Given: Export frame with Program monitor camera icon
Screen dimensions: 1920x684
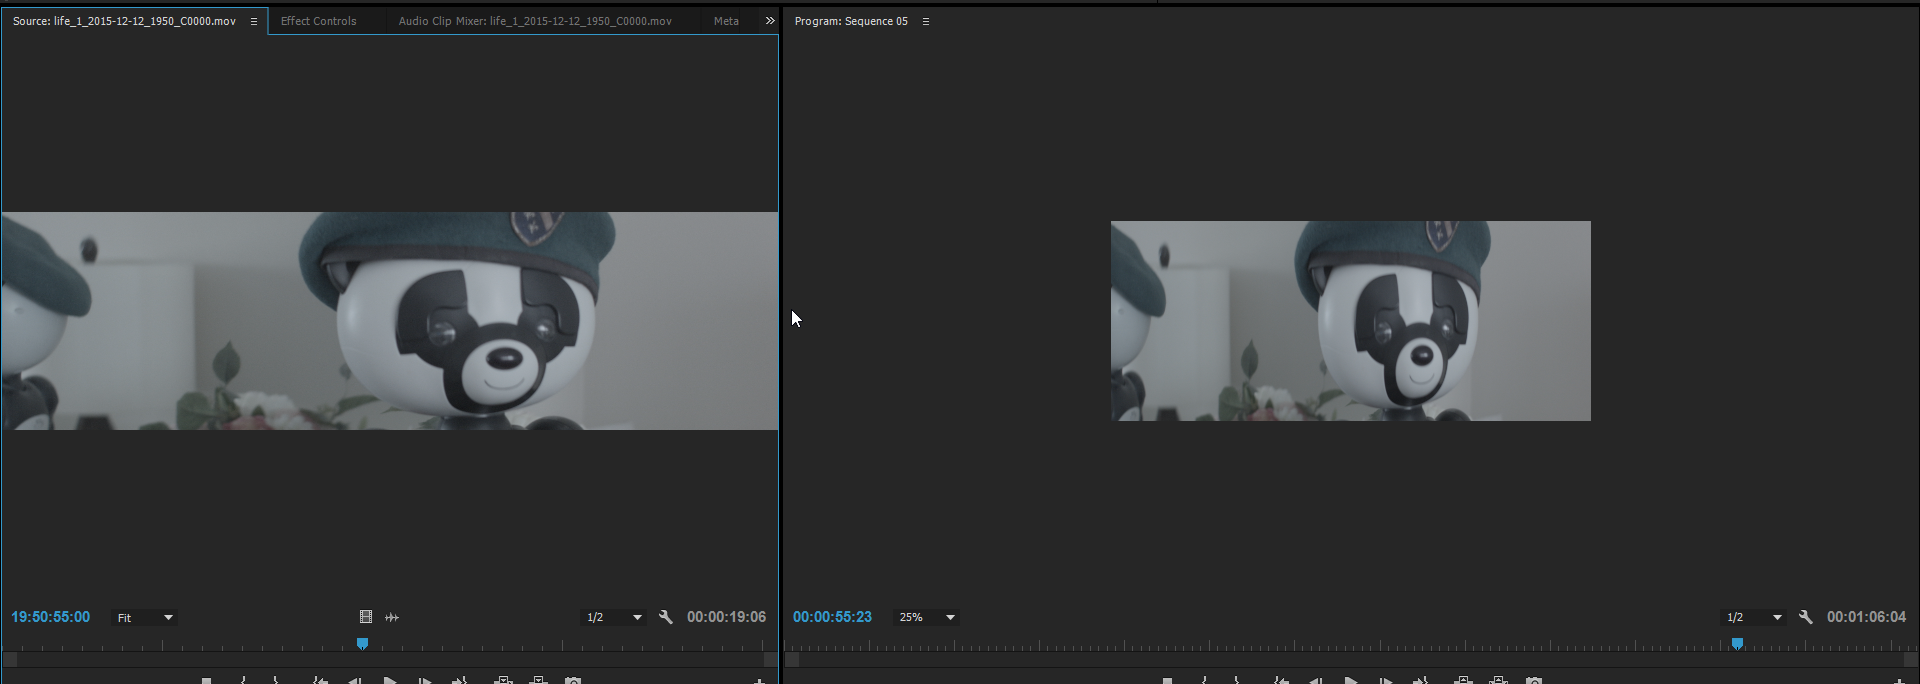Looking at the screenshot, I should tap(1534, 680).
